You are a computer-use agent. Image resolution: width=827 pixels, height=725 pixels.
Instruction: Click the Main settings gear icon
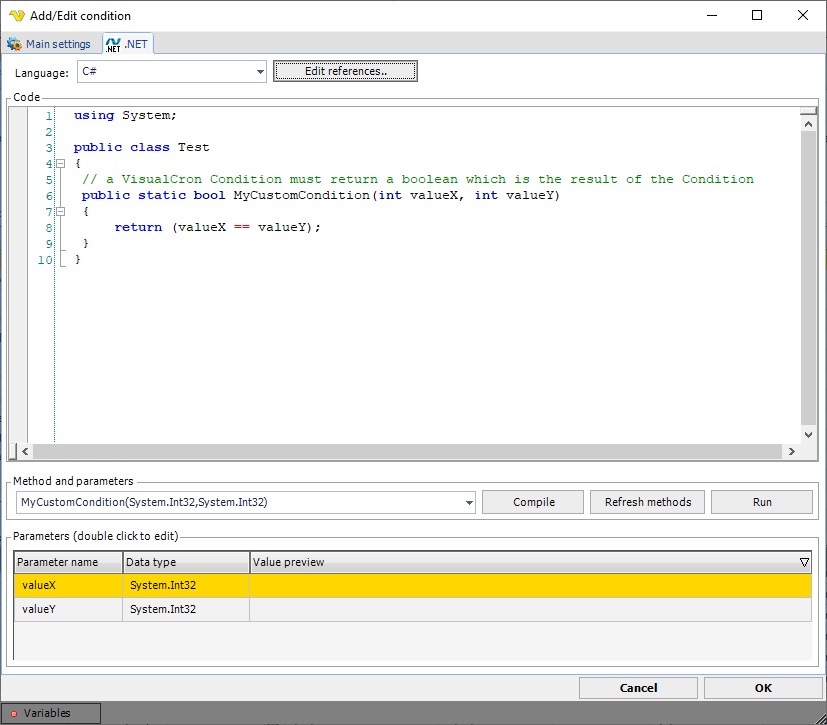point(15,45)
